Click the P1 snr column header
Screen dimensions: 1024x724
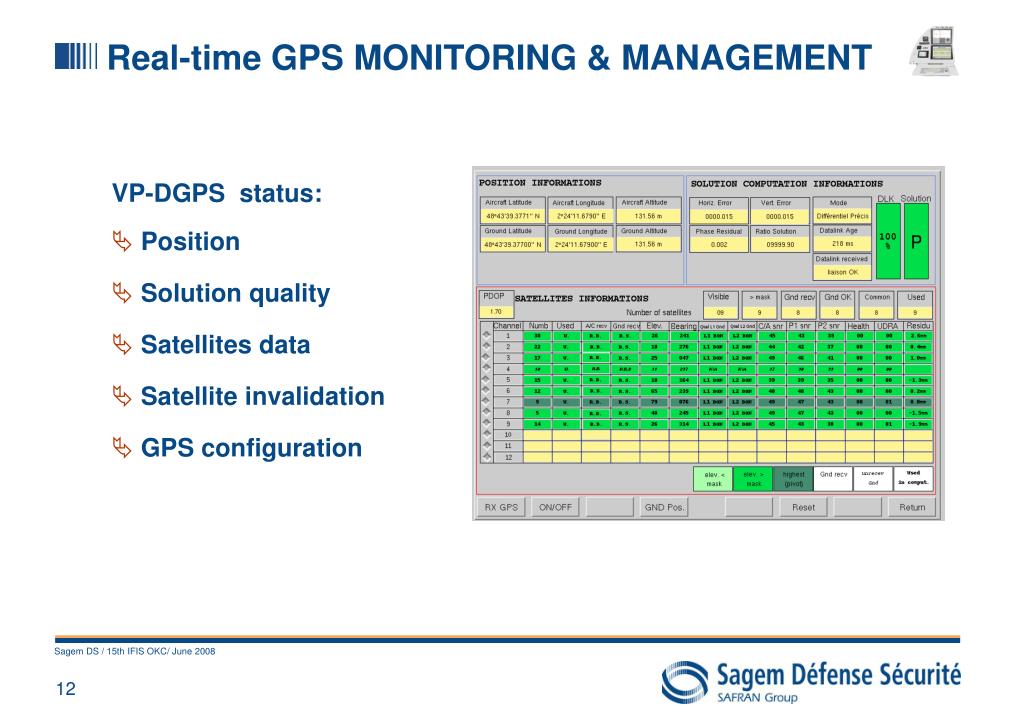(x=801, y=326)
